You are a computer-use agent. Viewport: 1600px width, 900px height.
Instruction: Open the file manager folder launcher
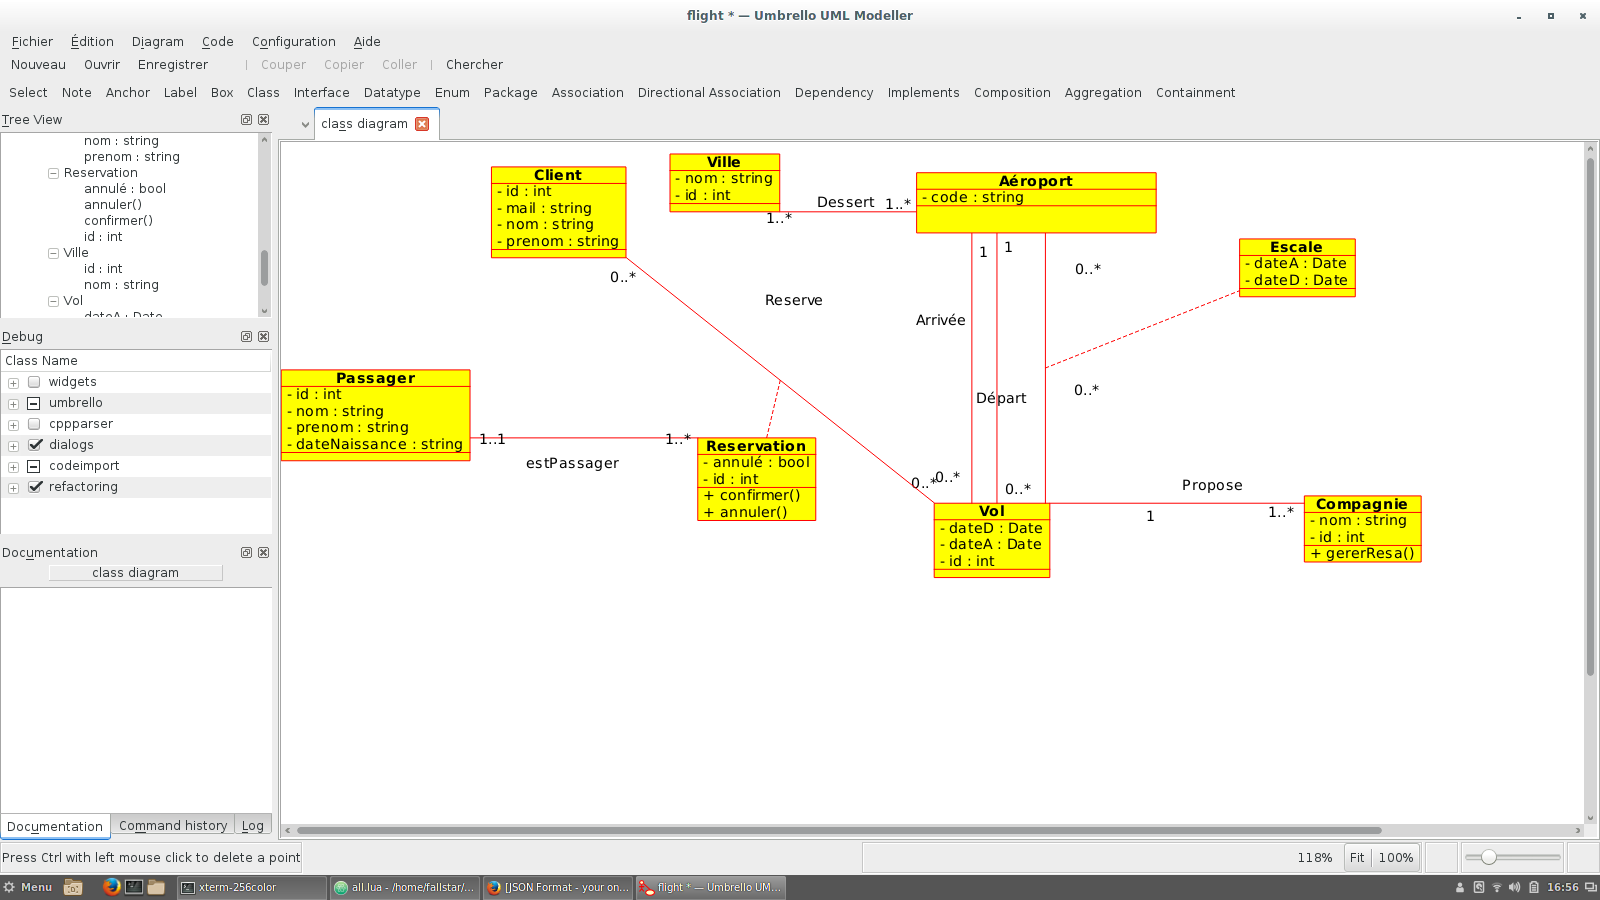coord(156,887)
